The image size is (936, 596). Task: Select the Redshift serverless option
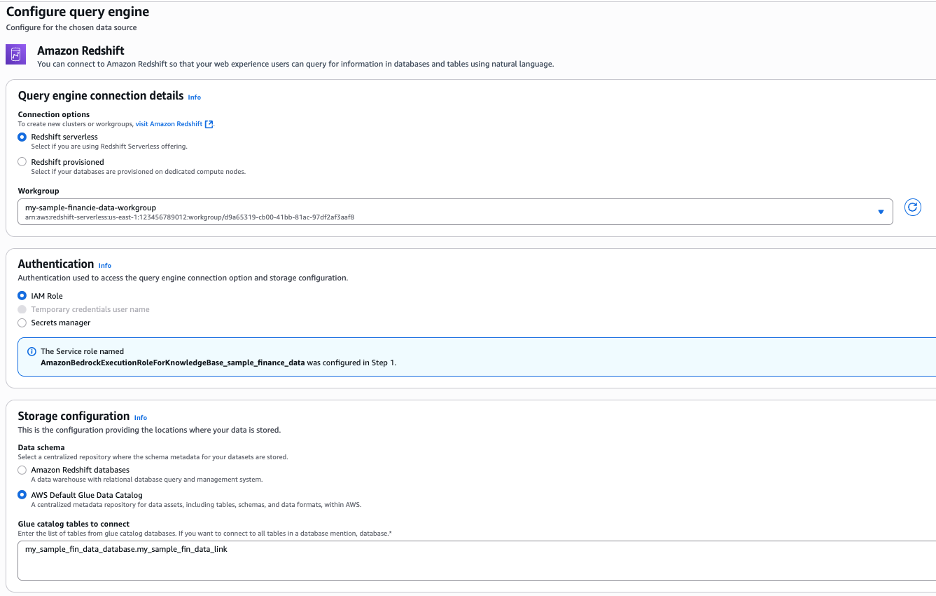pyautogui.click(x=21, y=137)
